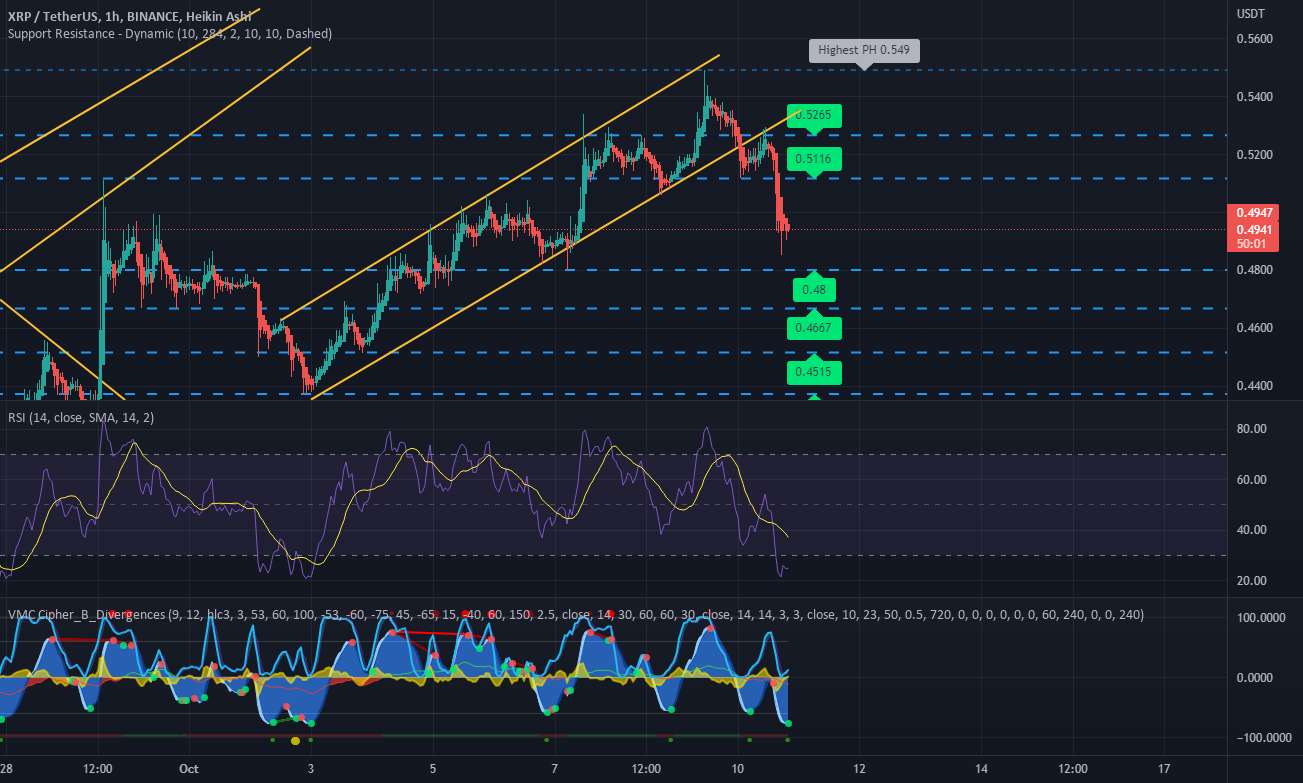Click the 20.00 RSI axis value
The width and height of the screenshot is (1303, 783).
tap(1252, 581)
